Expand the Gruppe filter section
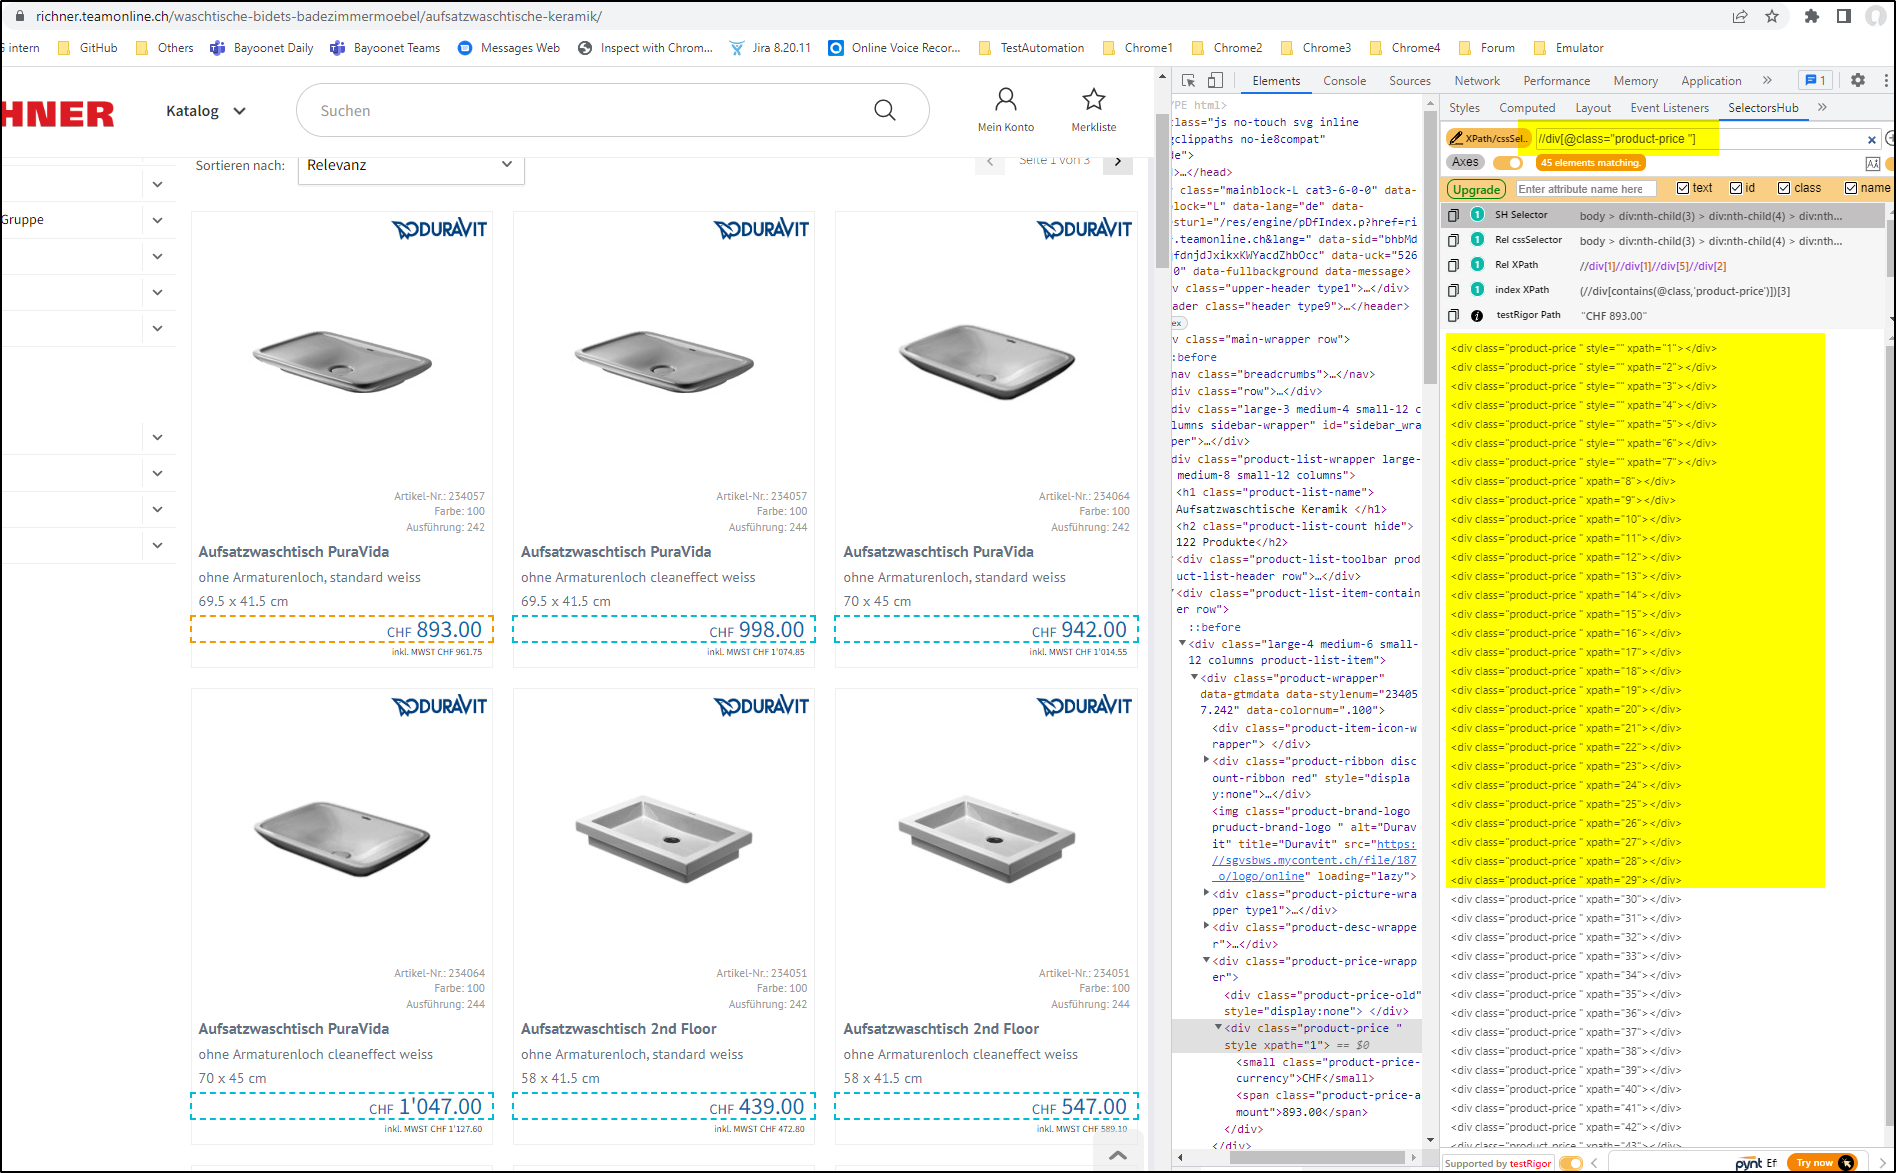1896x1173 pixels. [x=157, y=220]
